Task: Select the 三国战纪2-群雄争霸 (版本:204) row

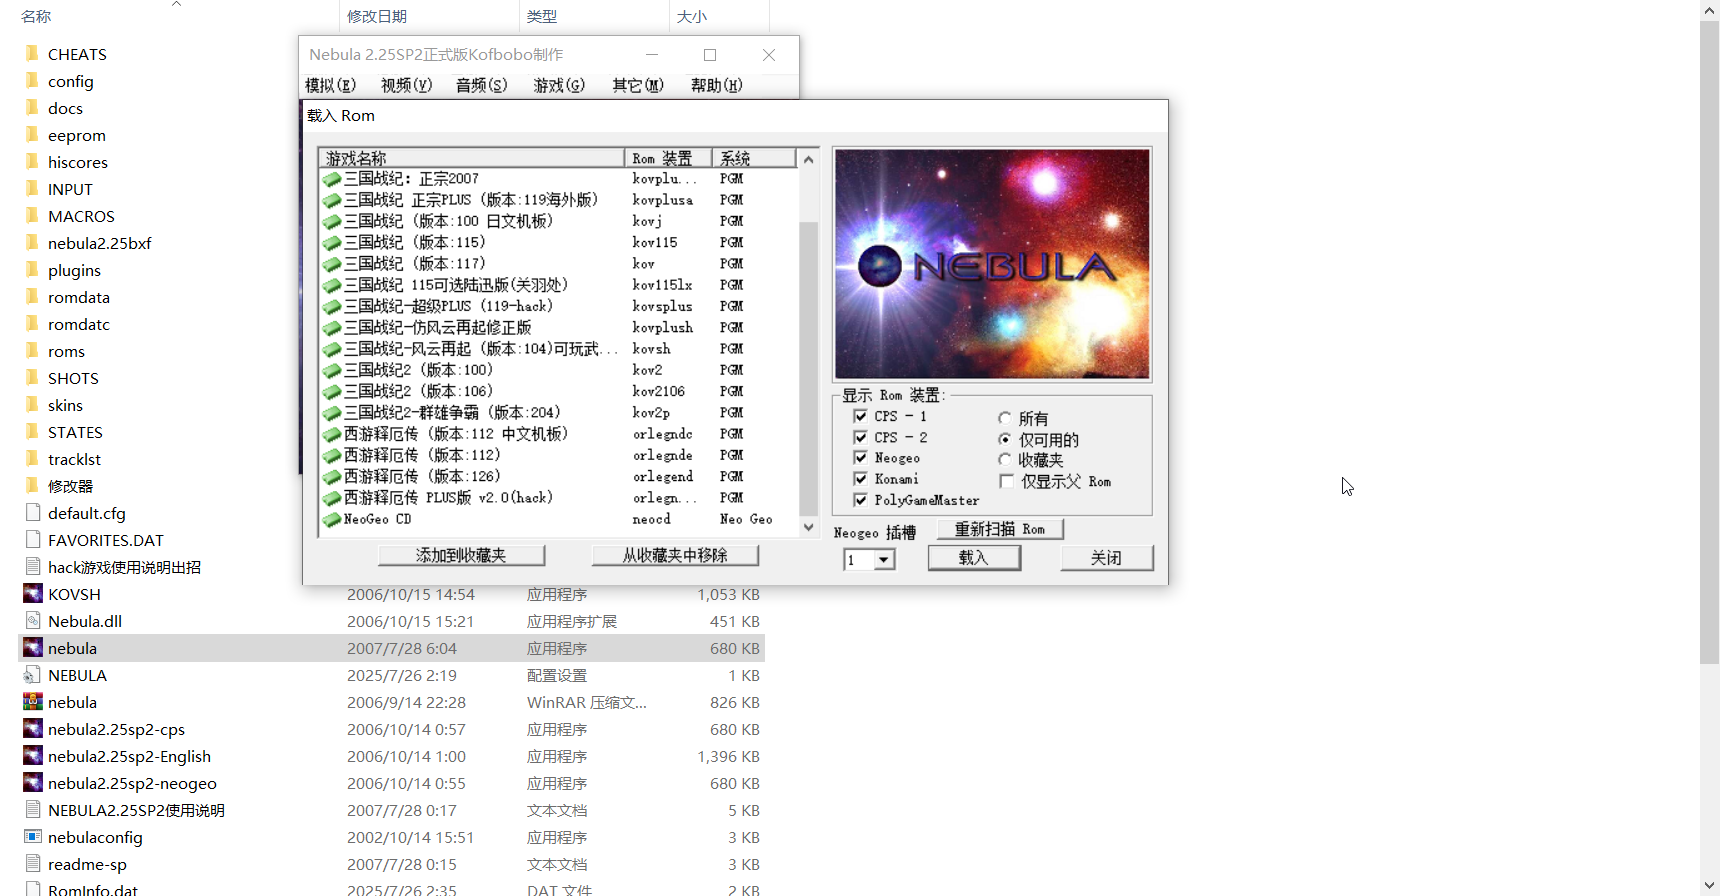Action: point(558,413)
